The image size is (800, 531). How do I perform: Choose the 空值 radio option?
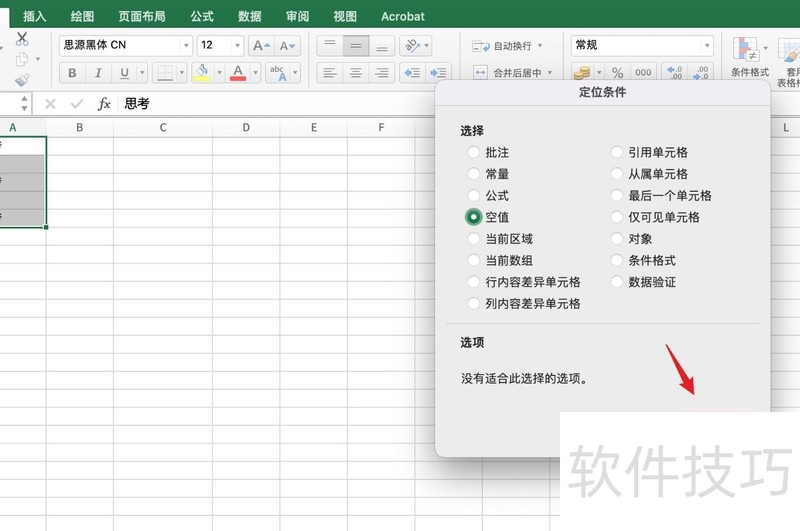tap(474, 217)
